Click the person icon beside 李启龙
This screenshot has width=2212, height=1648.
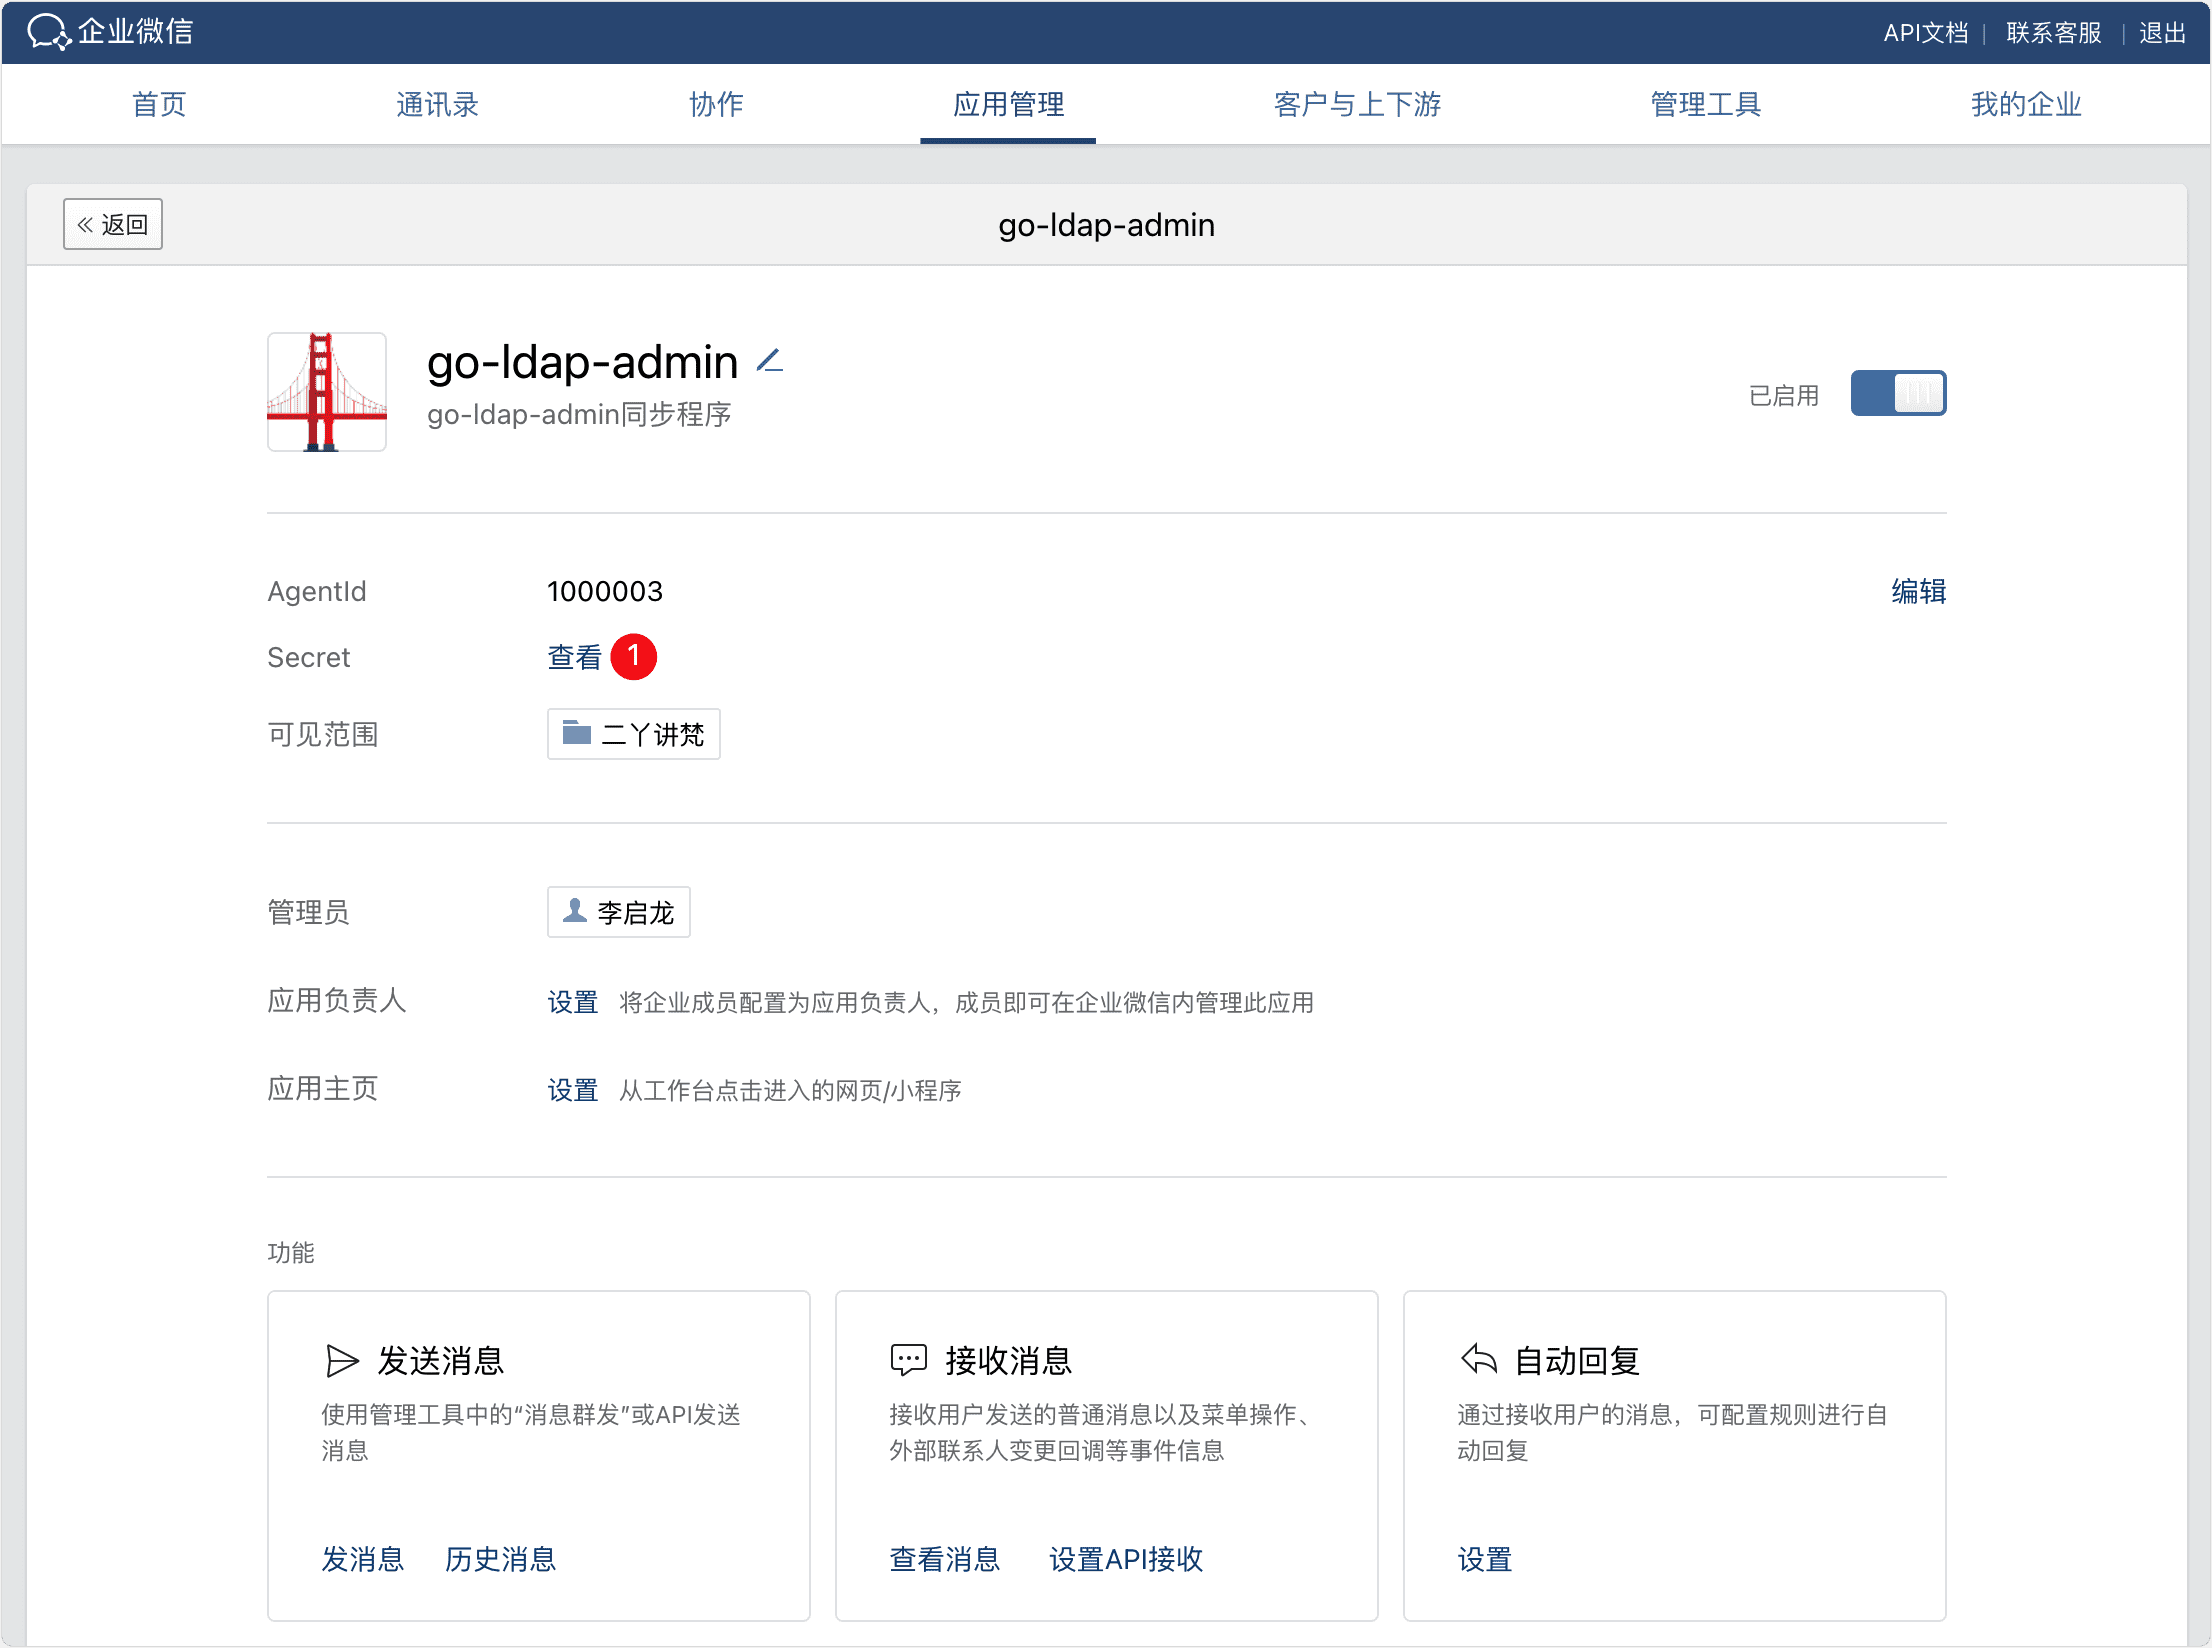[575, 910]
